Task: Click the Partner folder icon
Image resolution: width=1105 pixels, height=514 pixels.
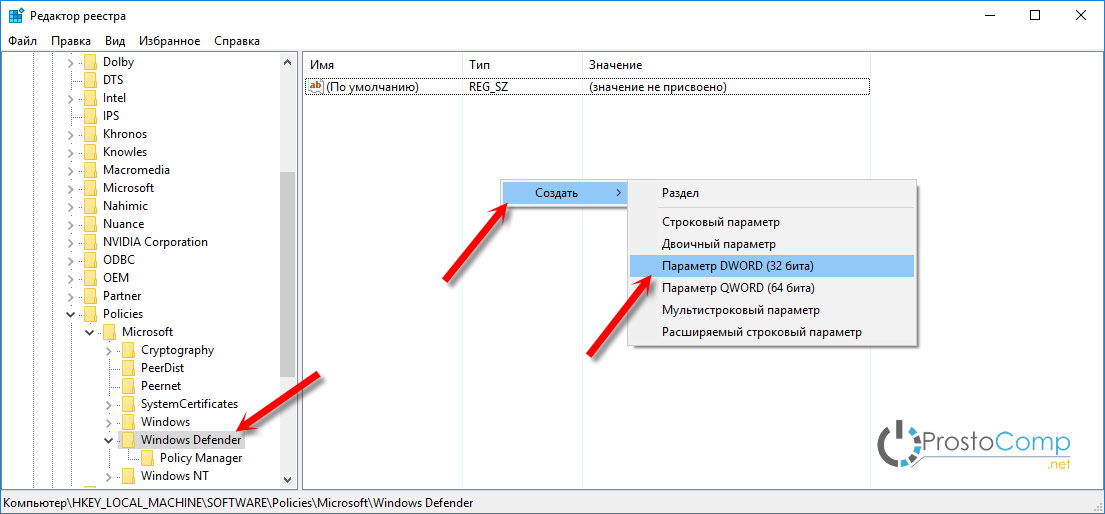Action: point(89,295)
